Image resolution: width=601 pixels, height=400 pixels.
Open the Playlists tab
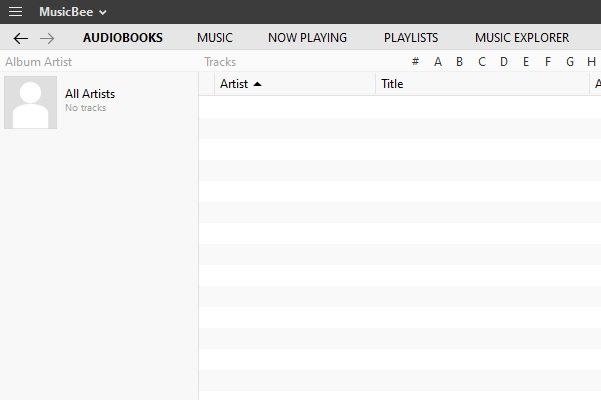tap(411, 38)
